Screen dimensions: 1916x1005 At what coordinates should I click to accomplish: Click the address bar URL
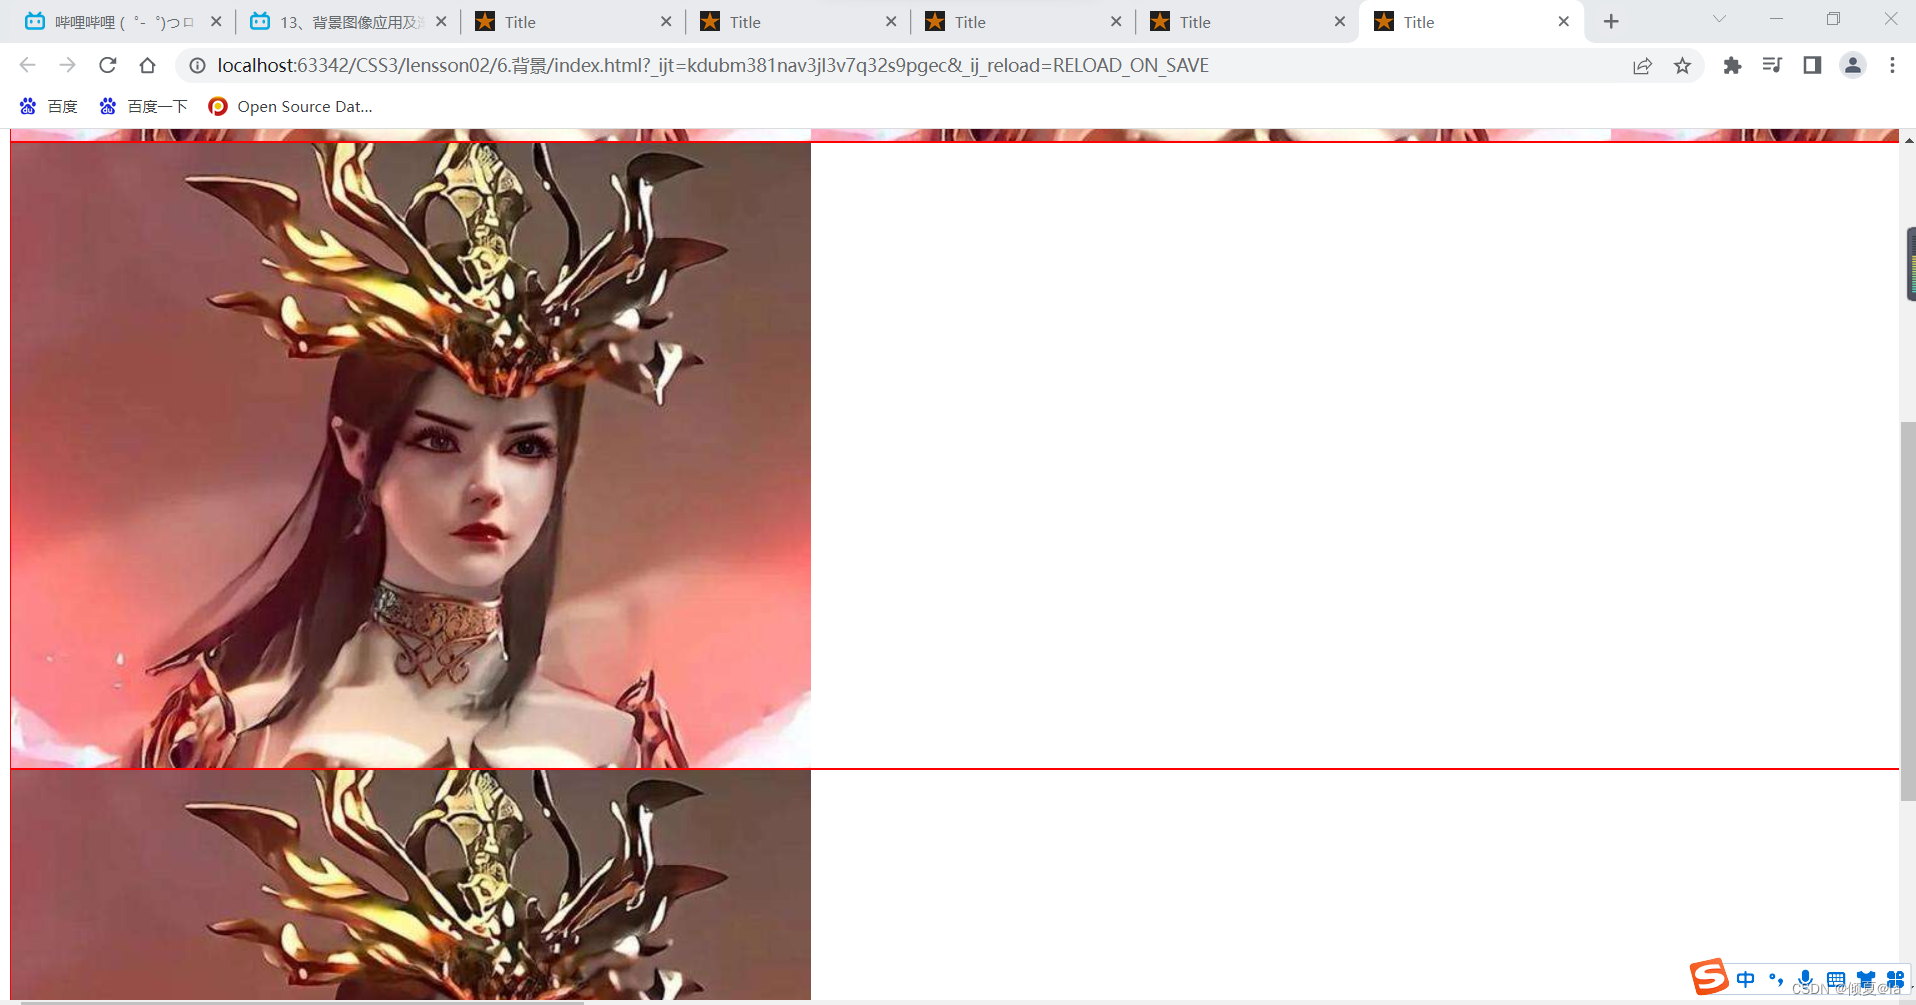(713, 65)
